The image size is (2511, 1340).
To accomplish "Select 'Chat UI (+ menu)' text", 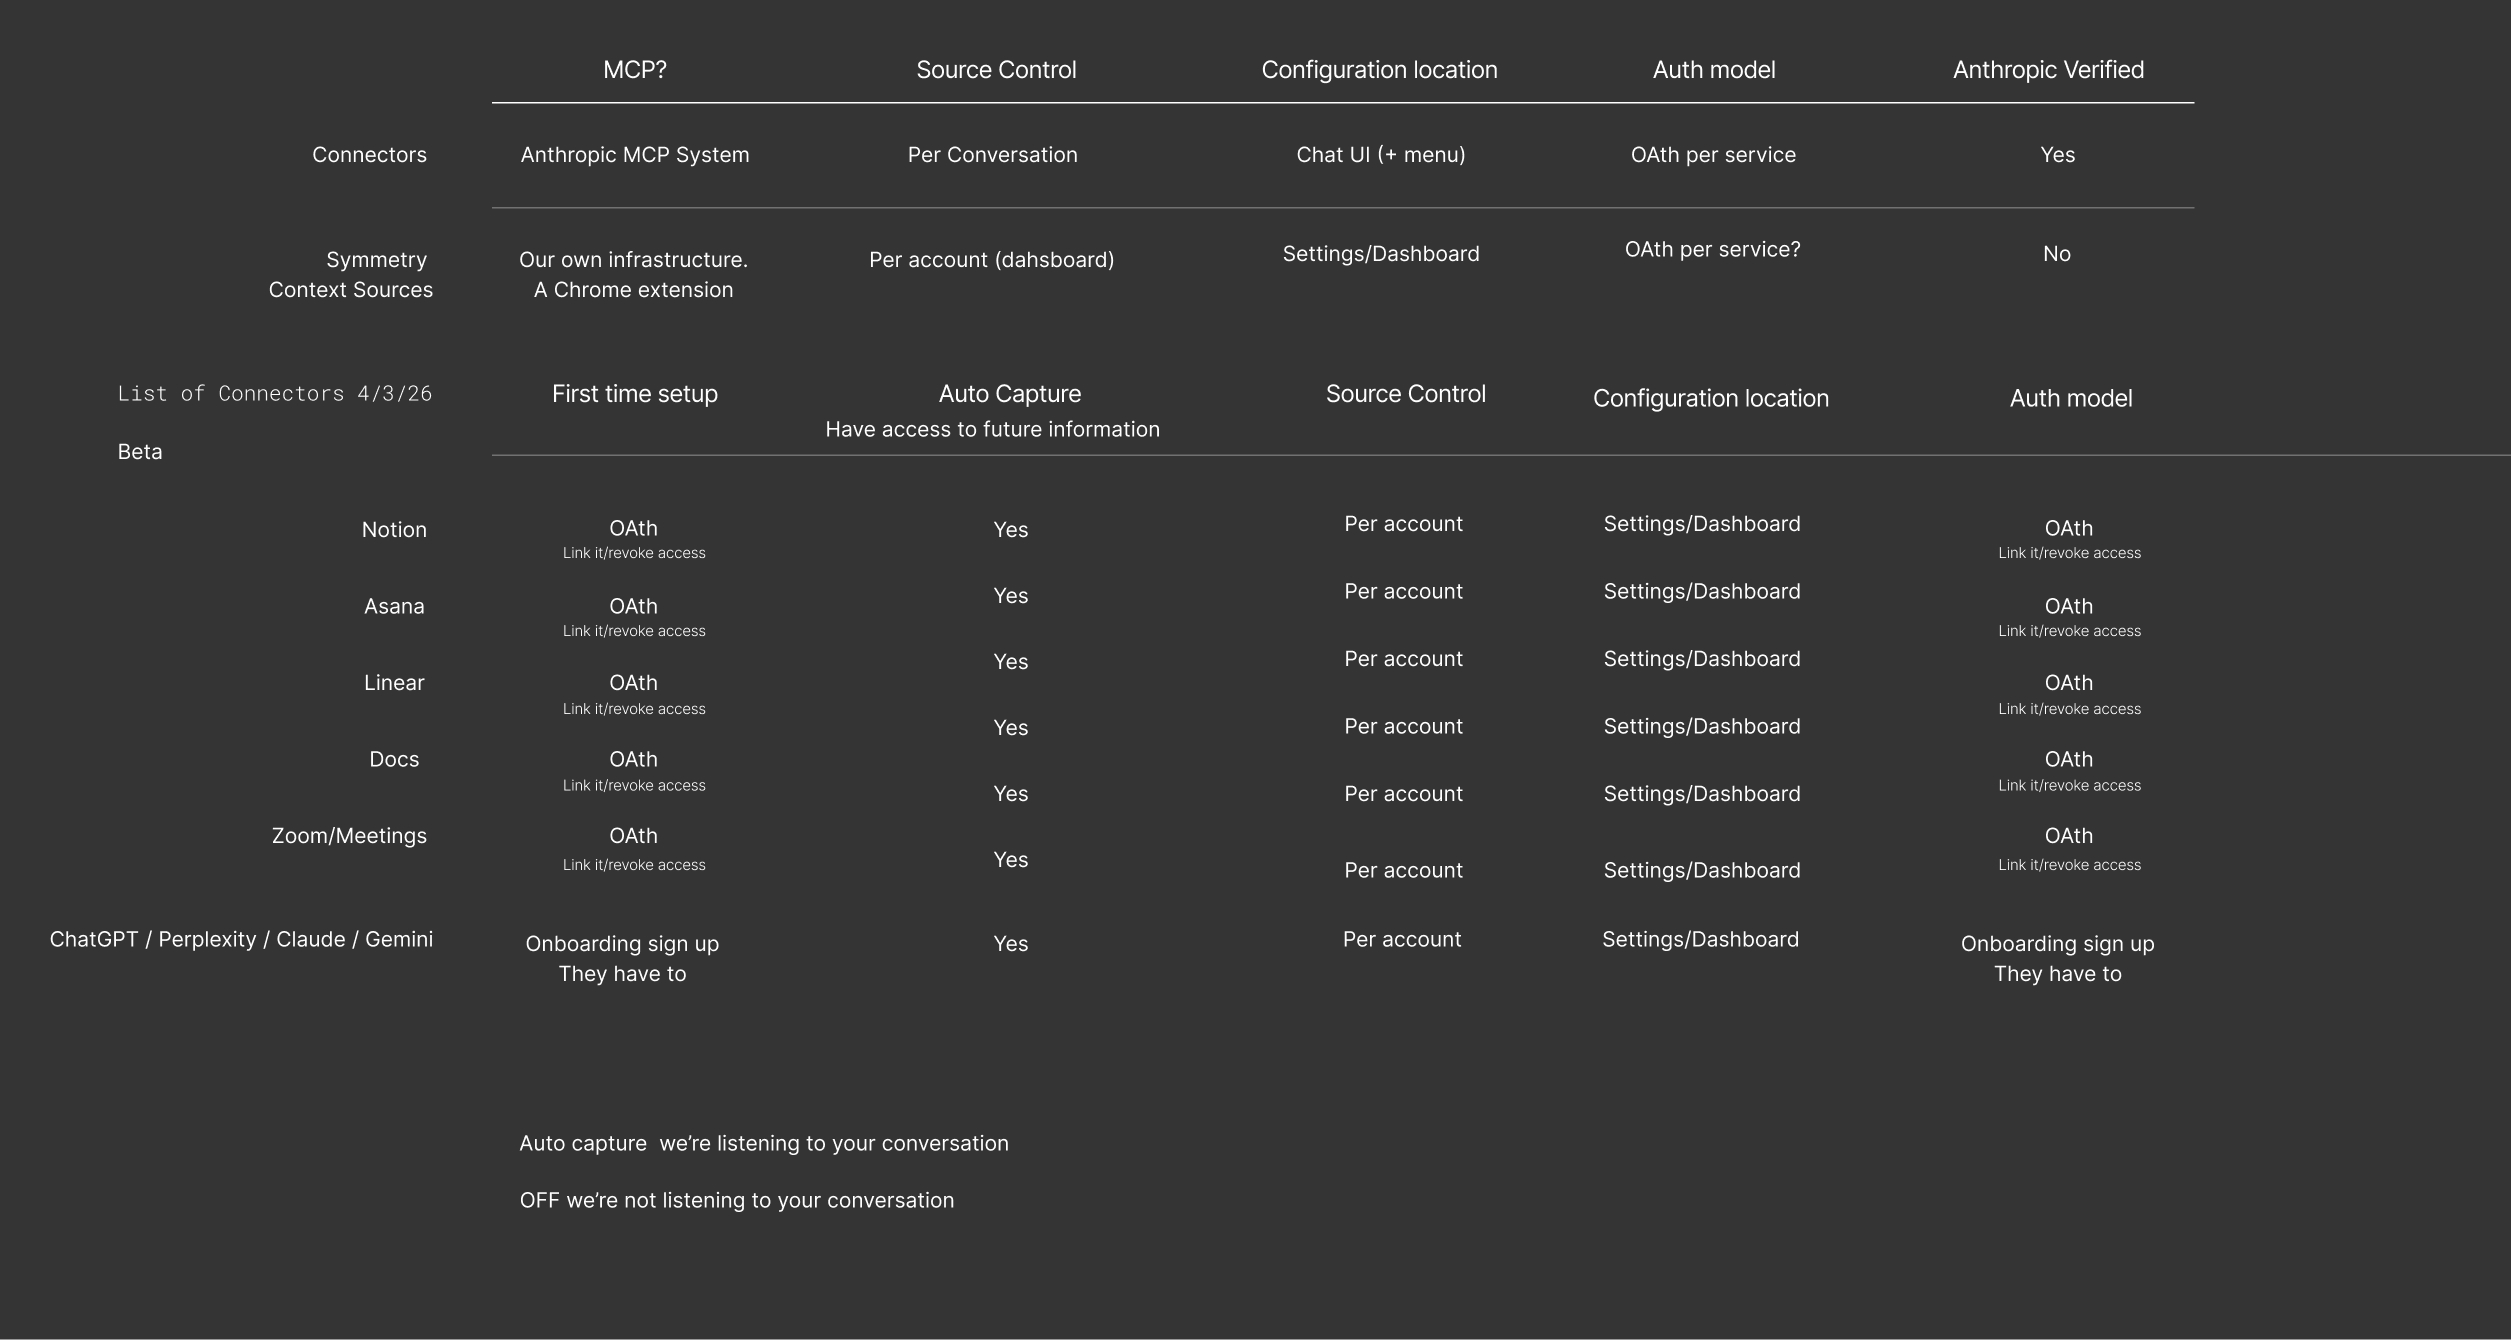I will [x=1381, y=155].
